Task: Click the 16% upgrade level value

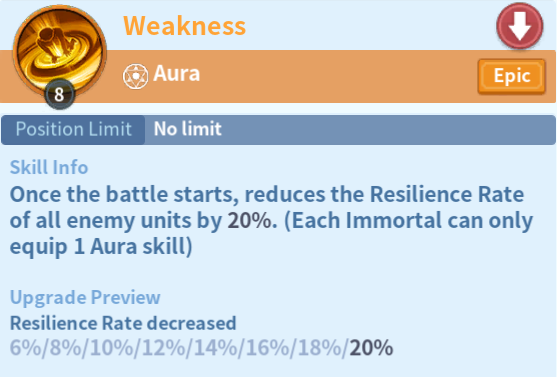Action: tap(268, 348)
